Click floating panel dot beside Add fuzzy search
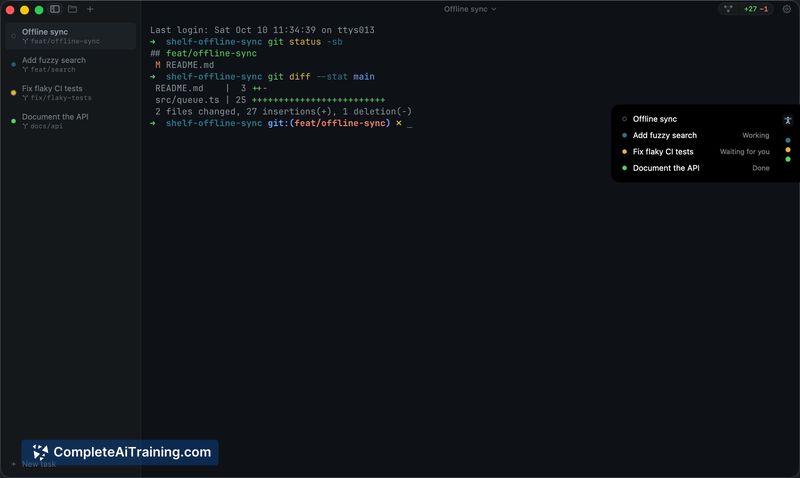The image size is (800, 478). [624, 135]
